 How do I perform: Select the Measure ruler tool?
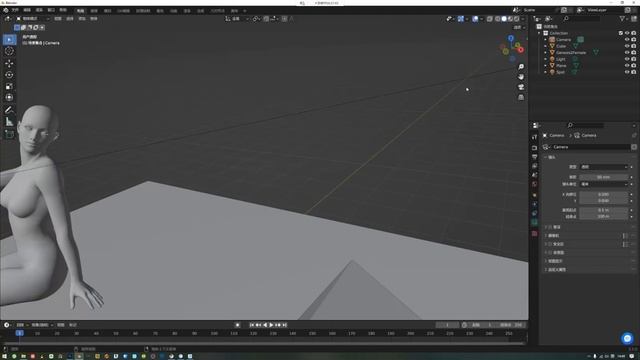[x=9, y=121]
